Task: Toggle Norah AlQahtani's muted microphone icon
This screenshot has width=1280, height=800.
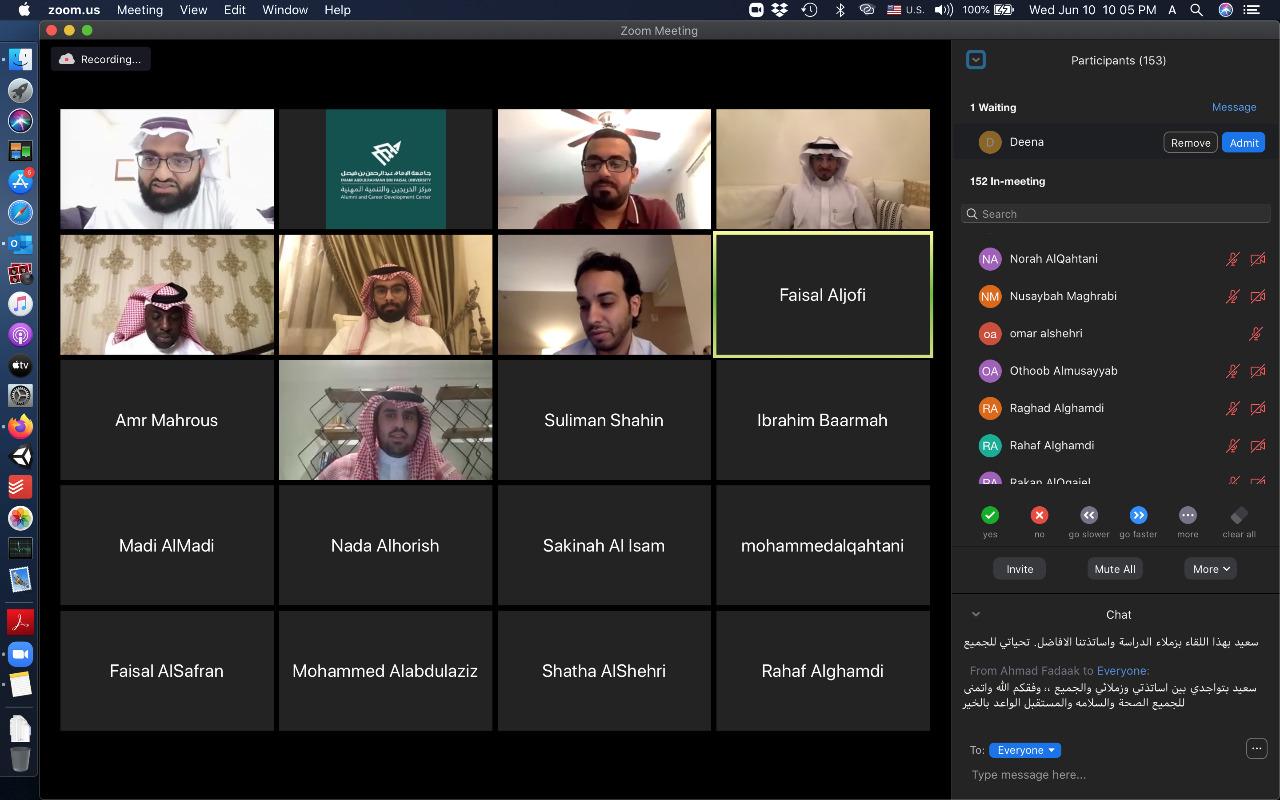Action: pyautogui.click(x=1233, y=259)
